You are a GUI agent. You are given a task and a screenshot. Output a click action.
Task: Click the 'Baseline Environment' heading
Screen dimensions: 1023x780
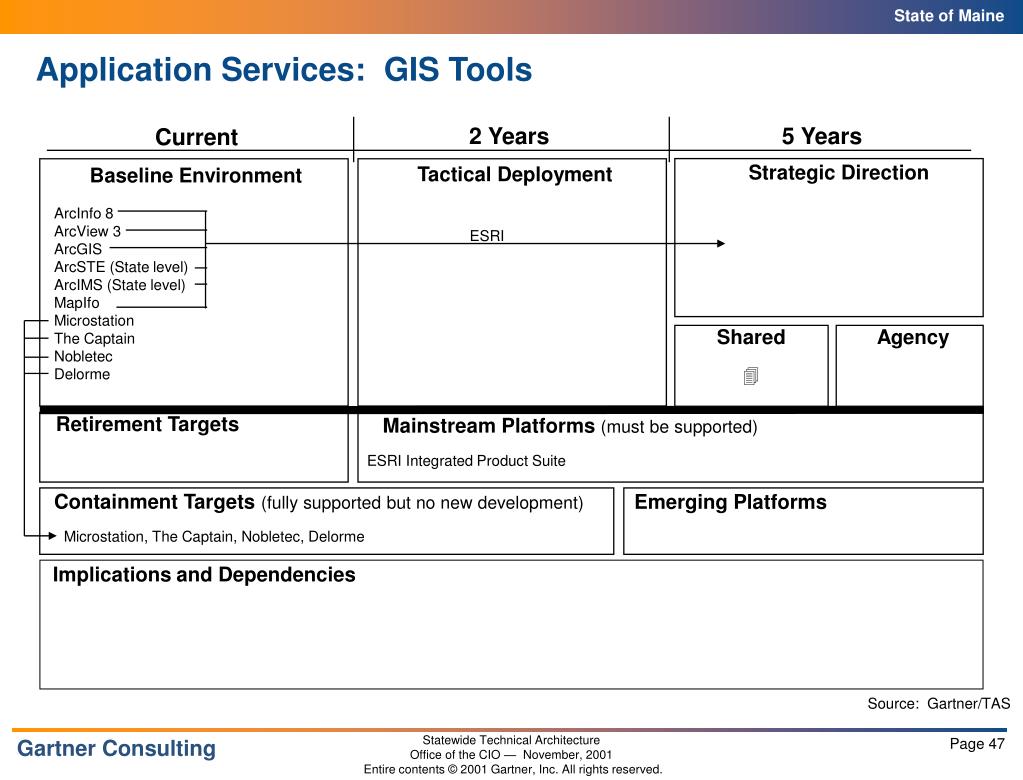pyautogui.click(x=196, y=175)
